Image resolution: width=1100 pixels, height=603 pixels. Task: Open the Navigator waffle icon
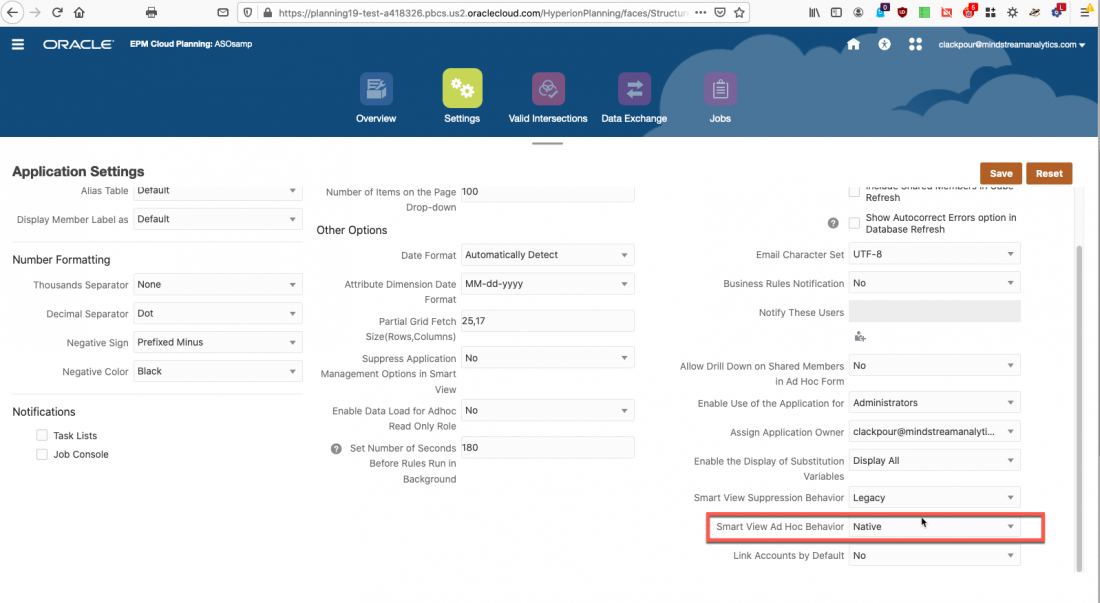click(x=915, y=44)
